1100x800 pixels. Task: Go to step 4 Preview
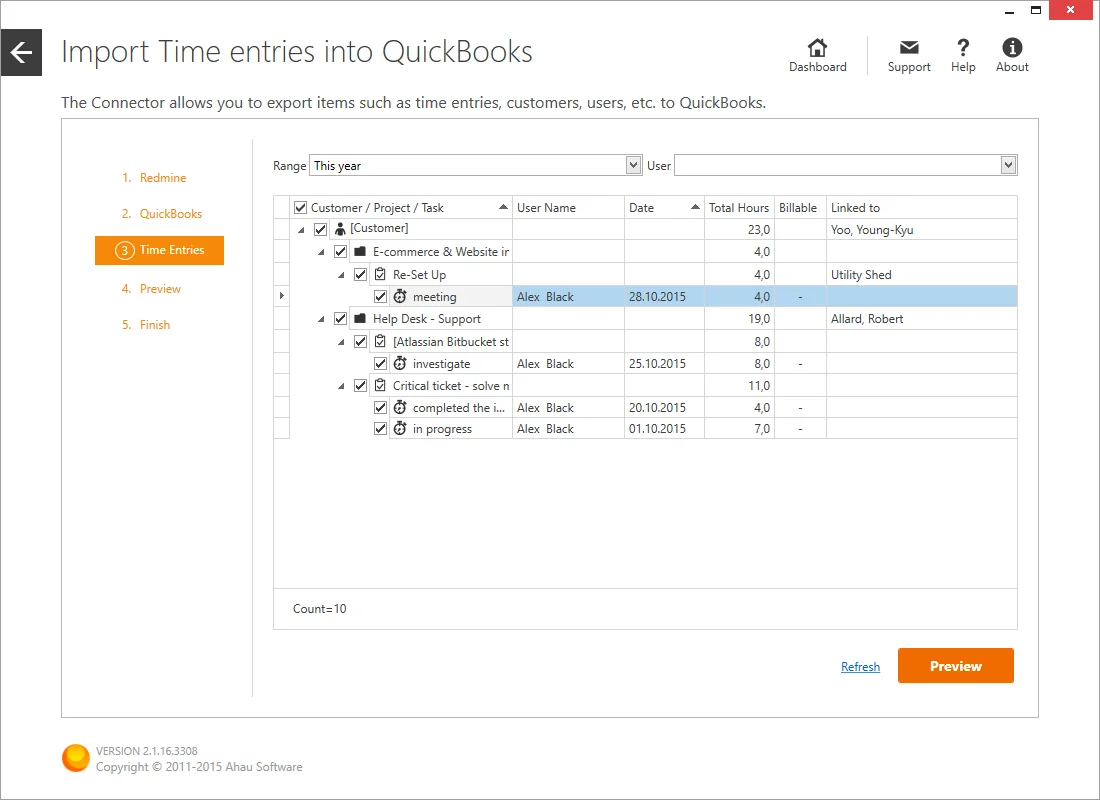coord(151,288)
